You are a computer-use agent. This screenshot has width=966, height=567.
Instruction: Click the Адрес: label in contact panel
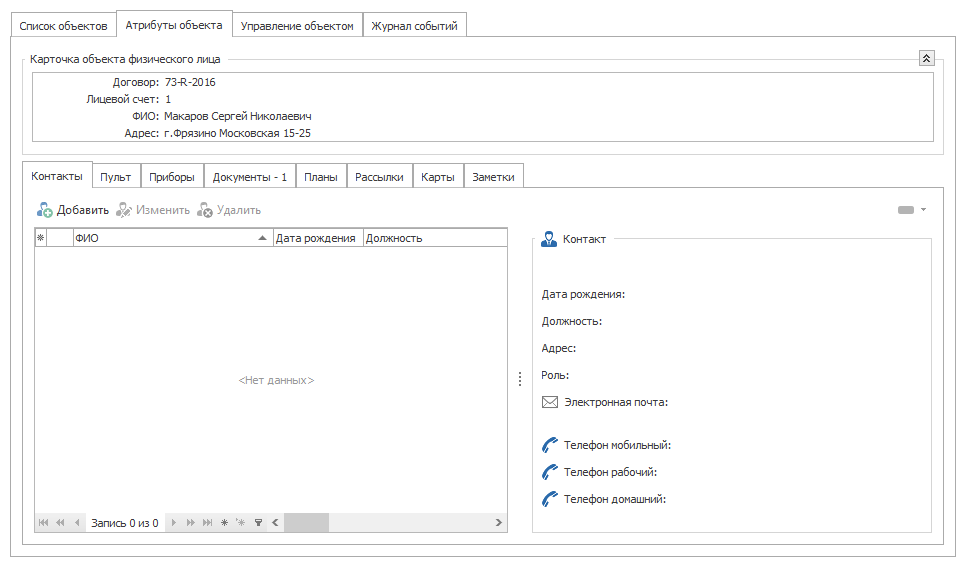click(x=559, y=348)
